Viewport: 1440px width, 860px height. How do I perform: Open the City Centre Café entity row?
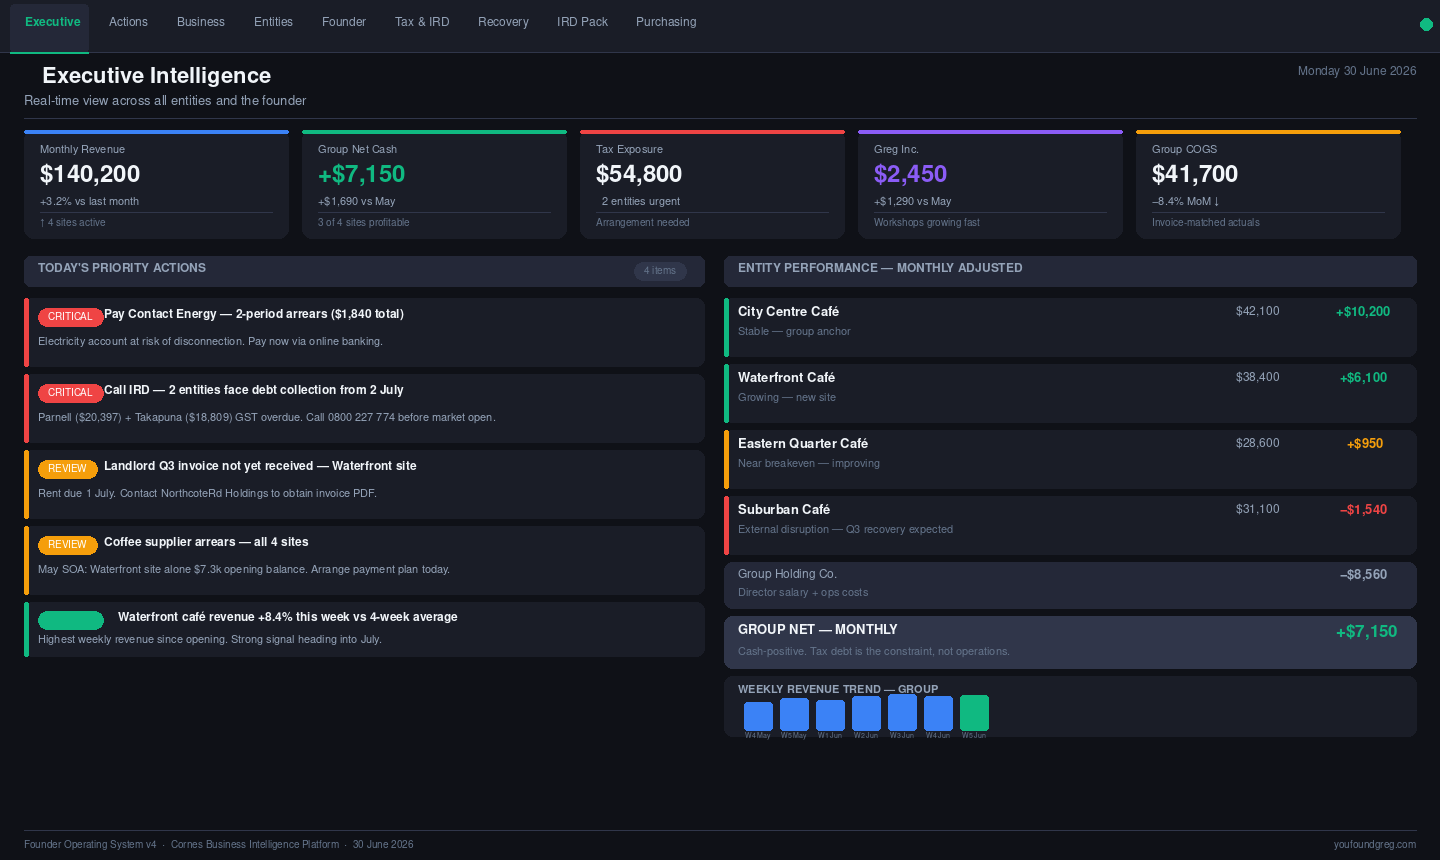pyautogui.click(x=1070, y=327)
